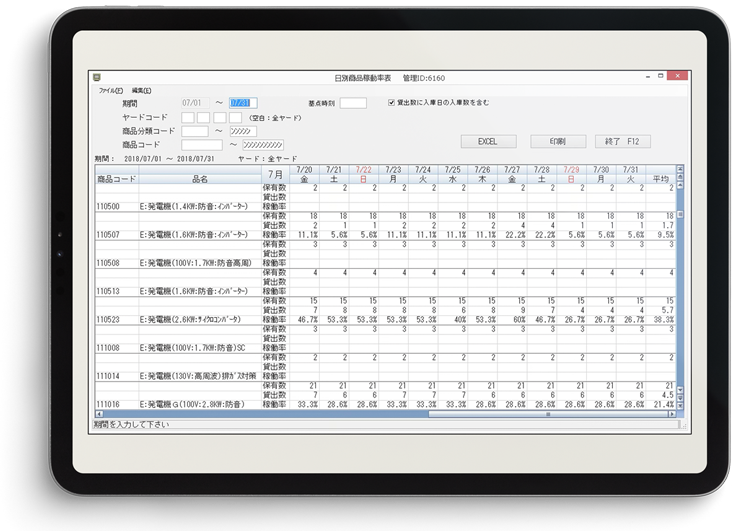
Task: Click product name E:発電機G(100V:2.8KW:防音)
Action: (192, 404)
